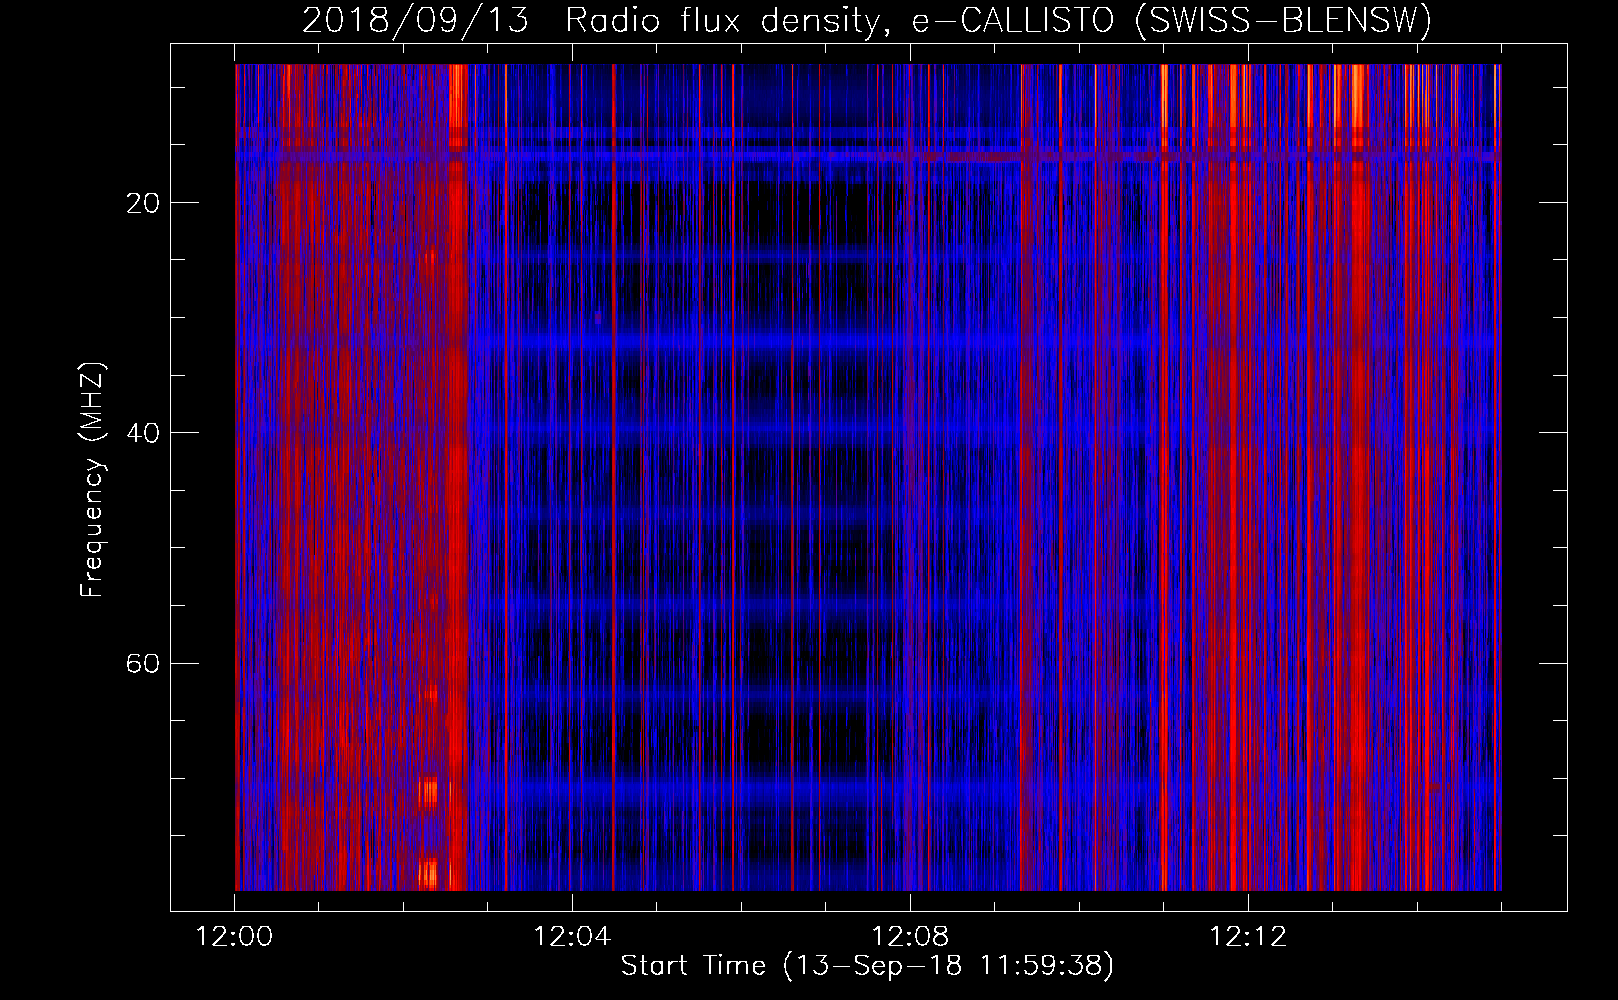Click the date '2018/09/13' in the title
This screenshot has width=1618, height=1000.
(415, 20)
